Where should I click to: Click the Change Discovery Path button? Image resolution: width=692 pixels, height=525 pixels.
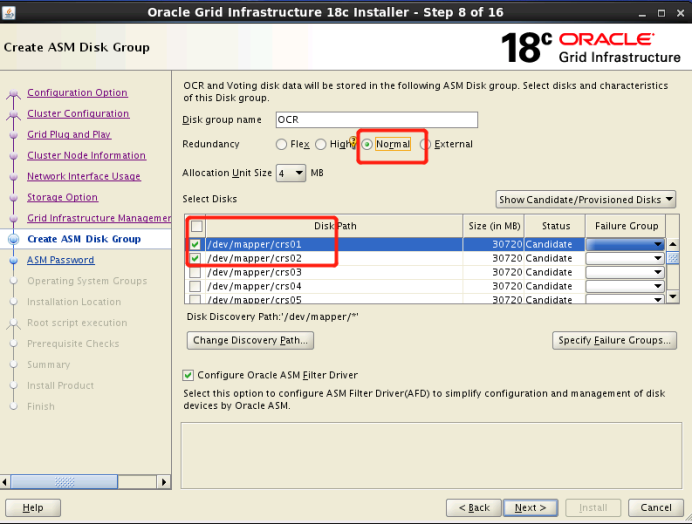[x=250, y=341]
